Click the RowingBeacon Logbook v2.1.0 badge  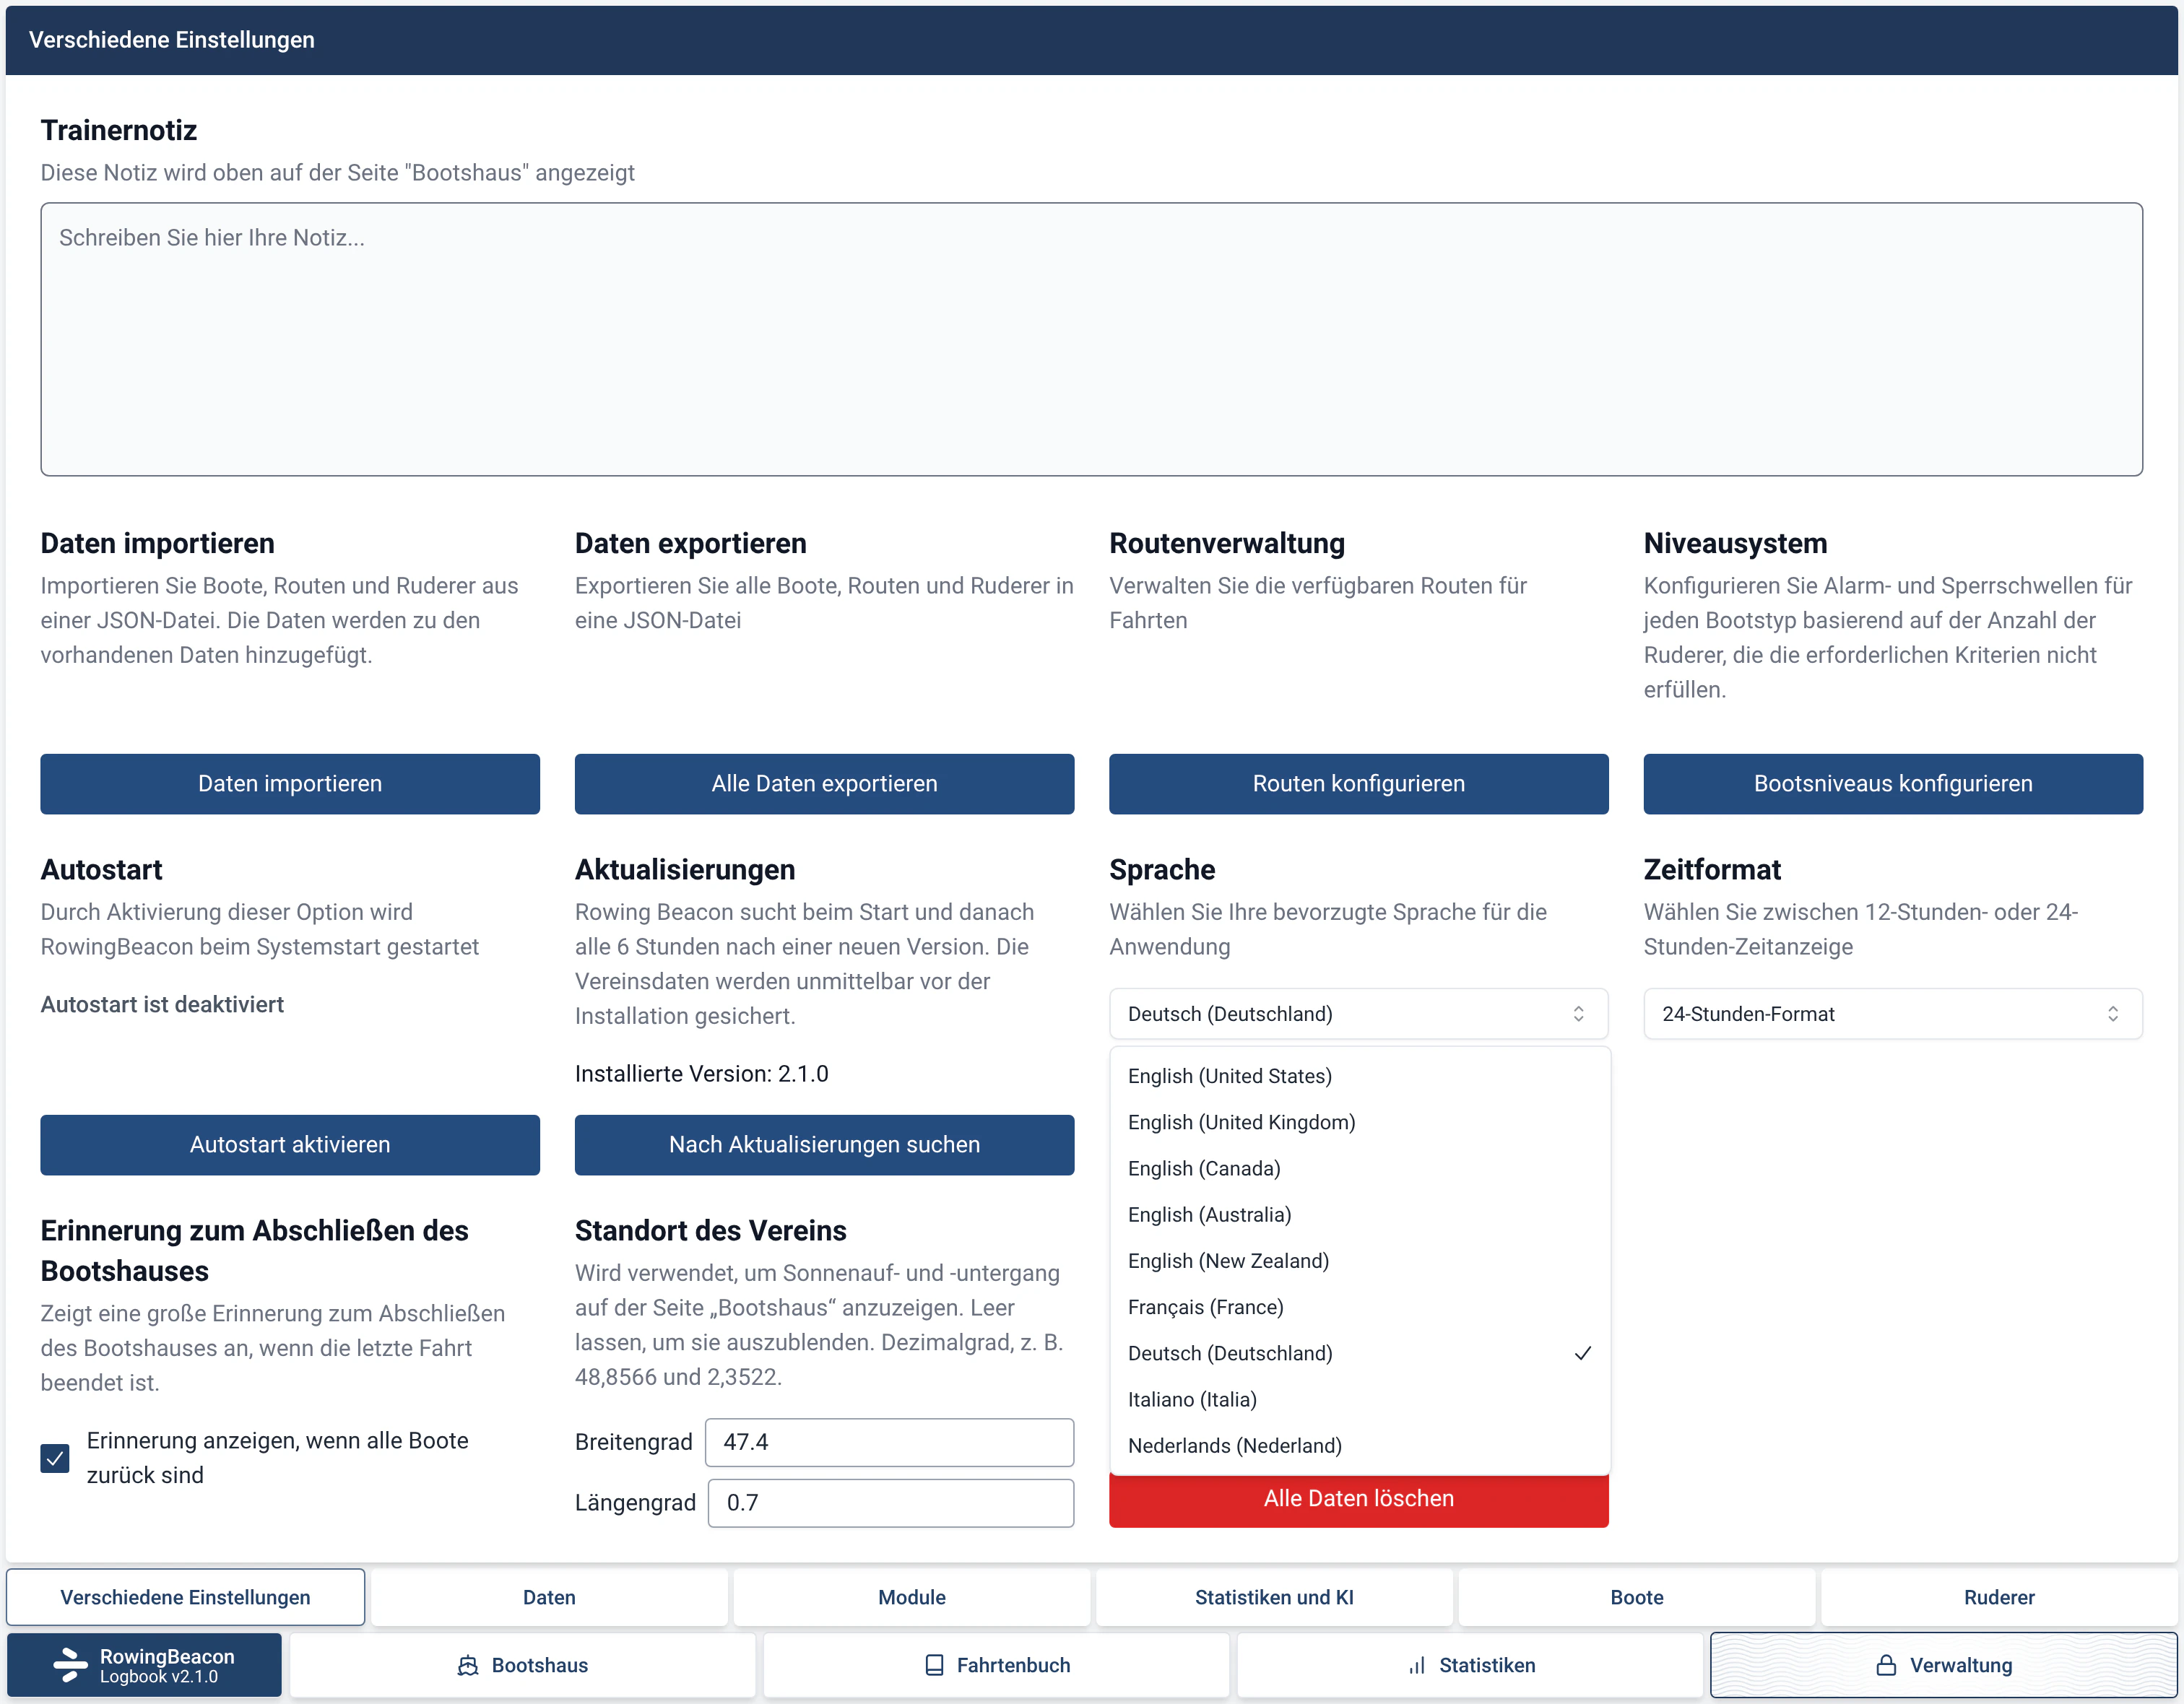pyautogui.click(x=144, y=1665)
